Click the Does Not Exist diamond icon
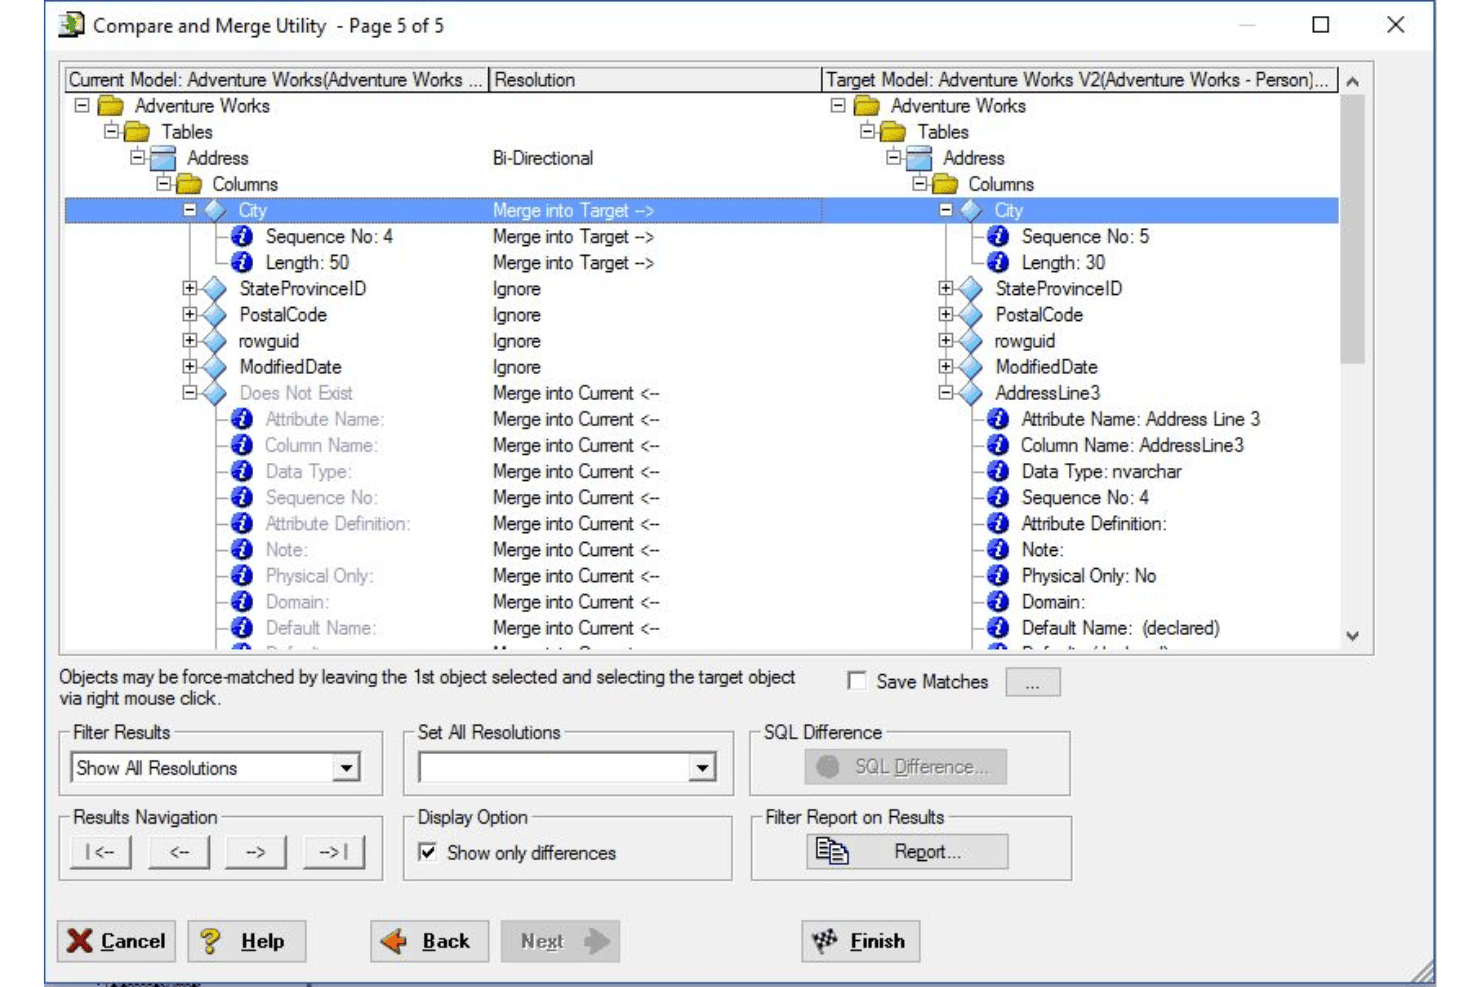 click(x=215, y=393)
